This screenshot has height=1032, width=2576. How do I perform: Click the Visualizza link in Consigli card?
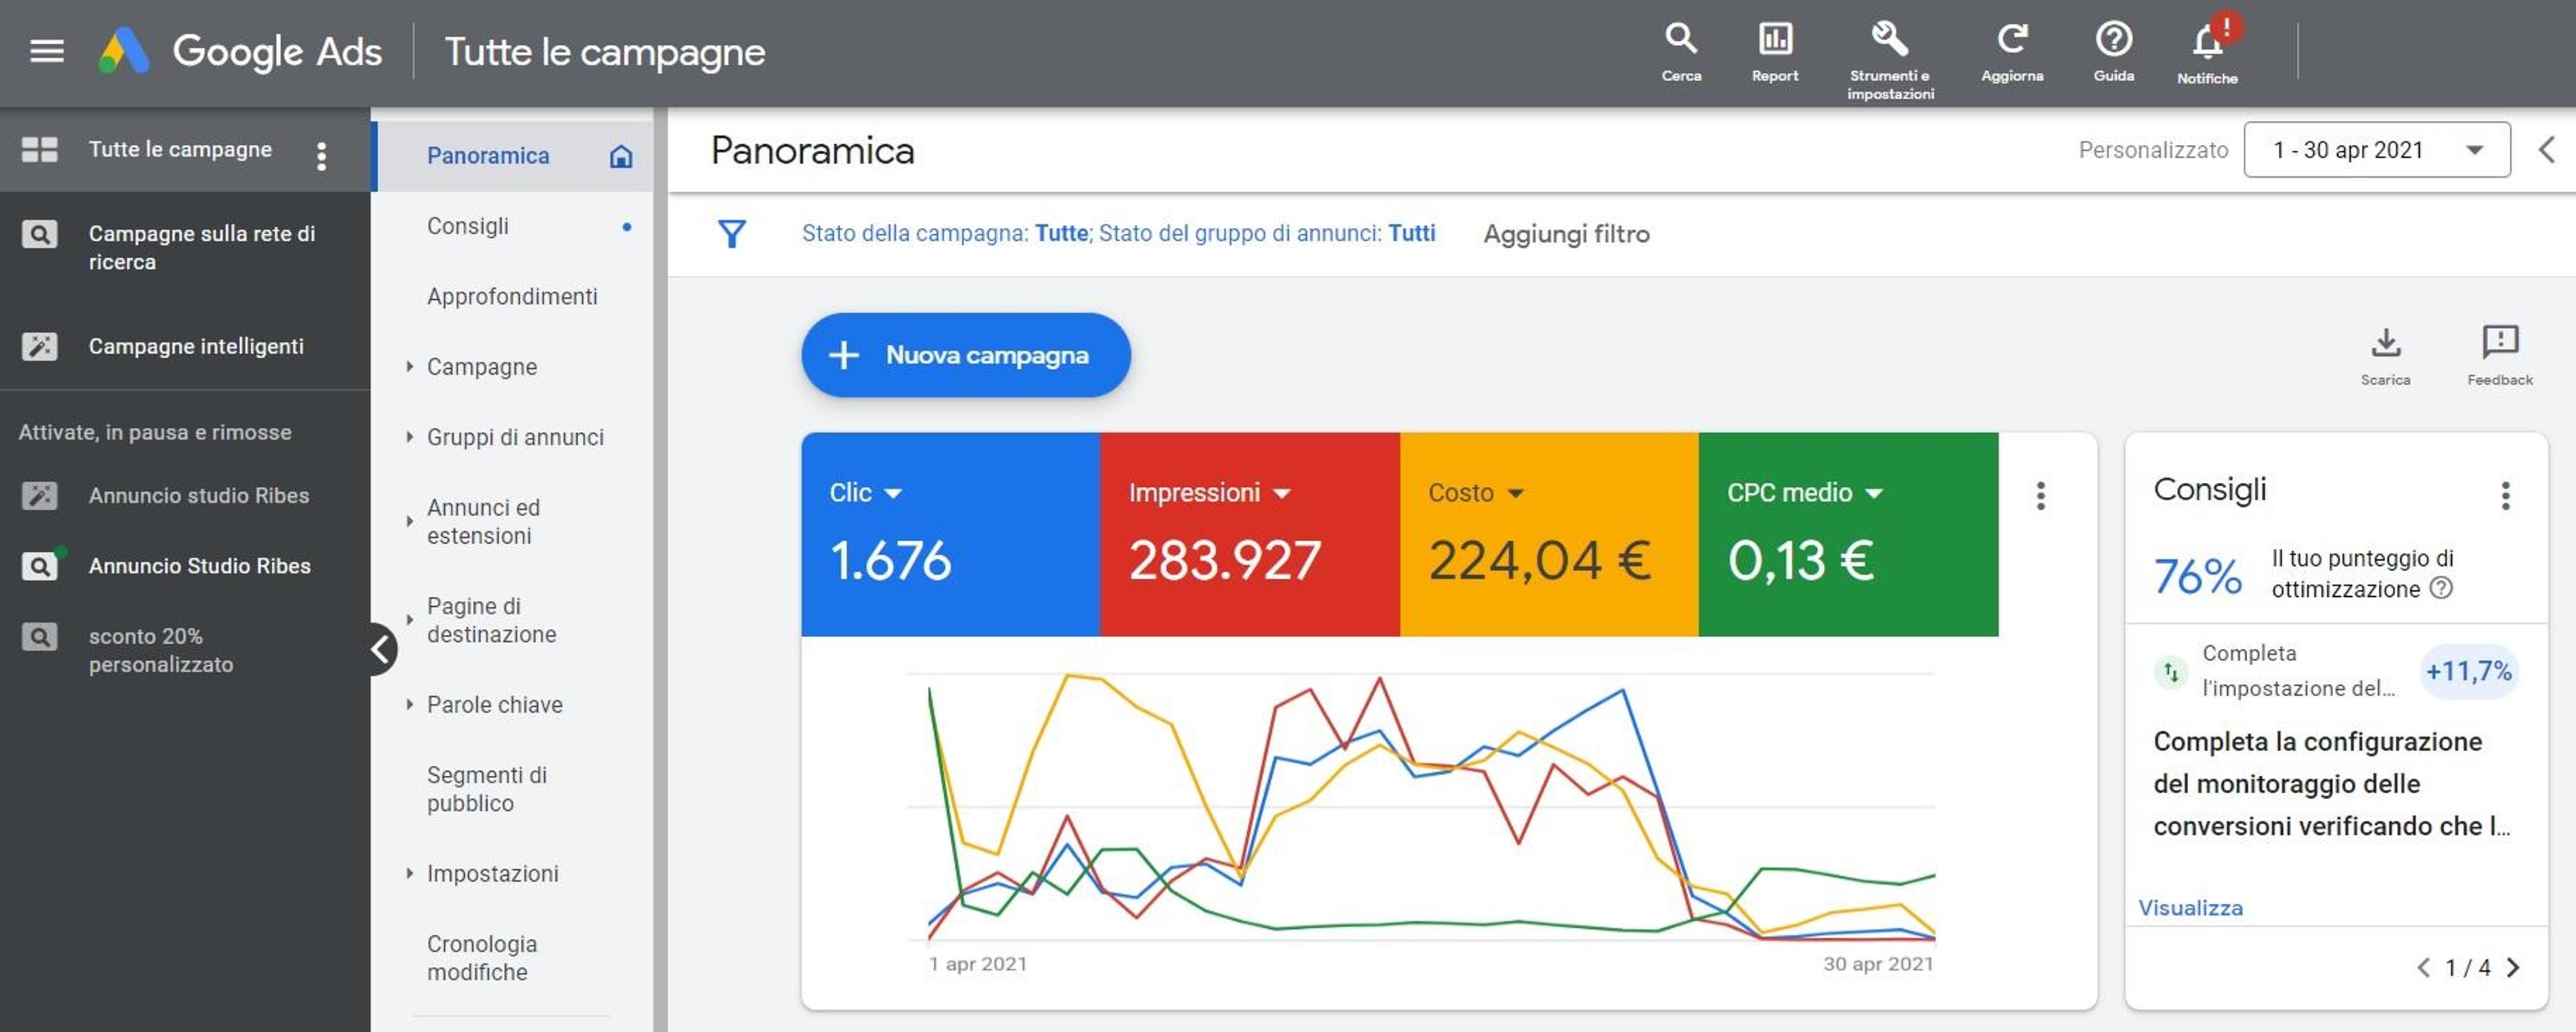tap(2190, 908)
